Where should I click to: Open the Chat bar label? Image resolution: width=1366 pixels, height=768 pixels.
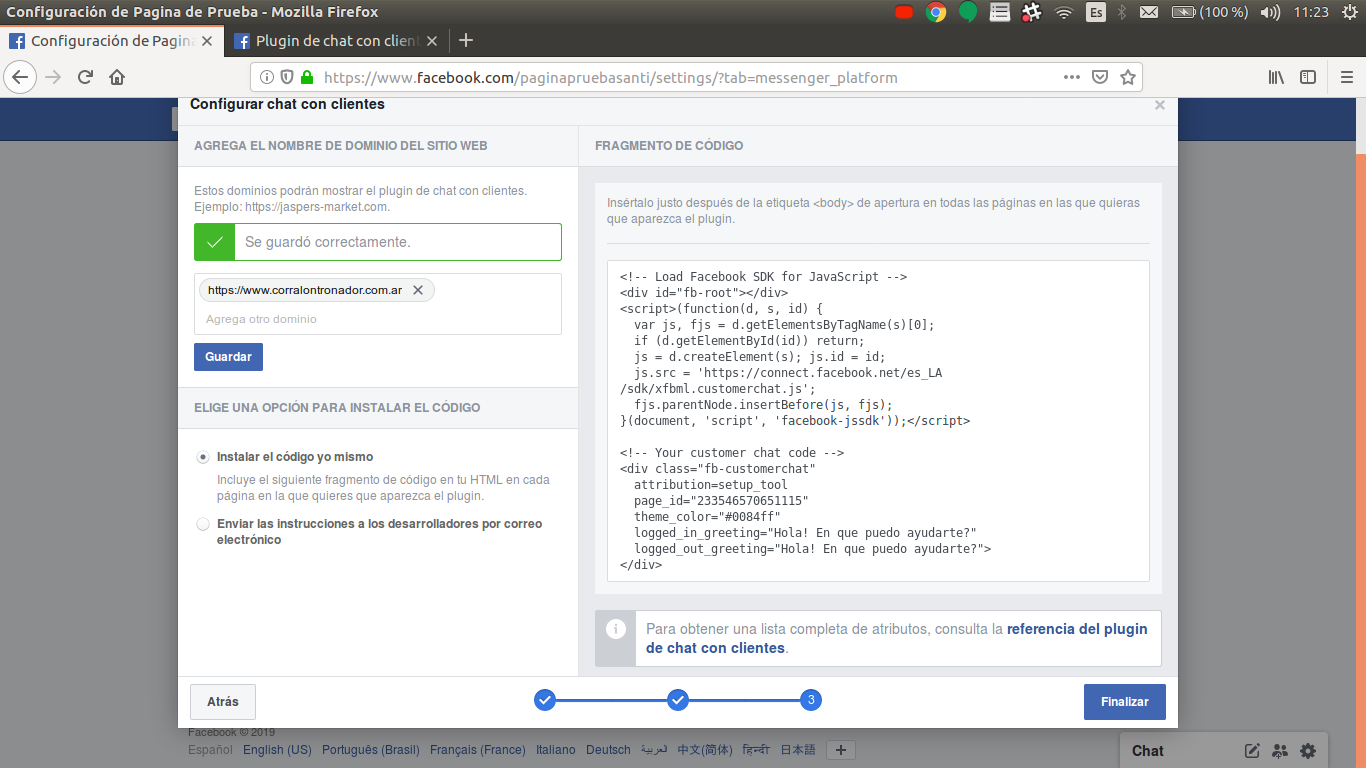tap(1148, 751)
